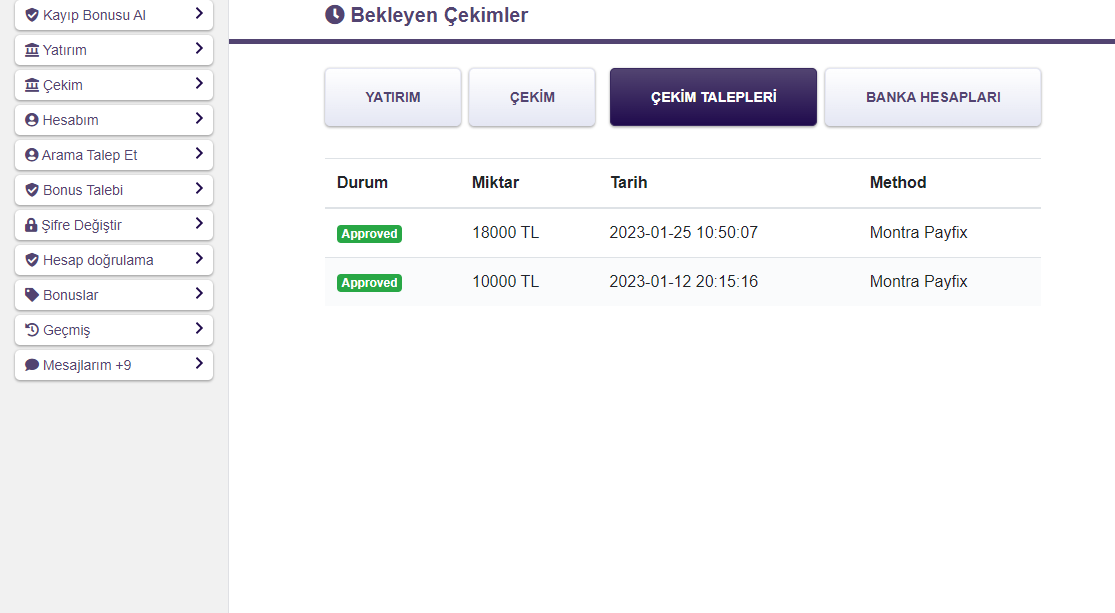Expand the Mesajlarım +9 chevron
This screenshot has height=613, width=1115.
tap(199, 363)
